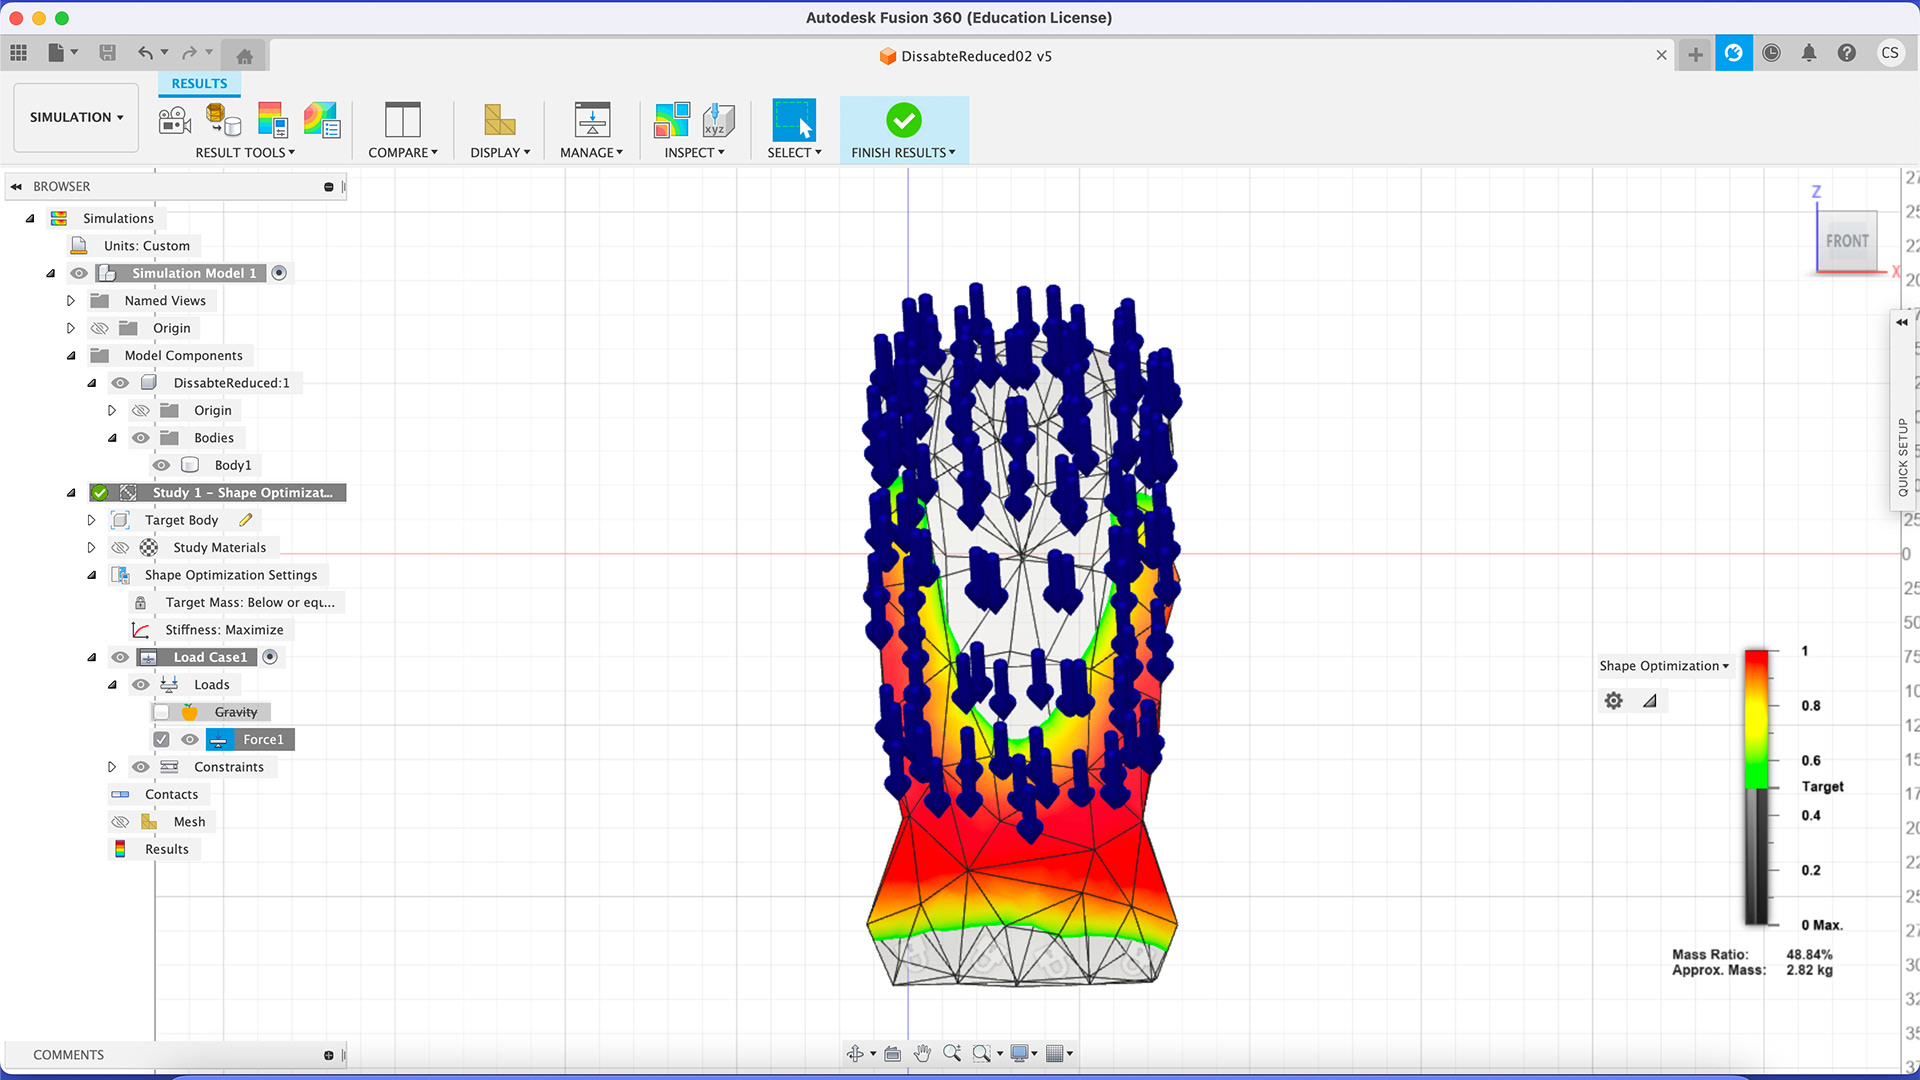This screenshot has height=1080, width=1920.
Task: Click the Results details report icon
Action: (322, 120)
